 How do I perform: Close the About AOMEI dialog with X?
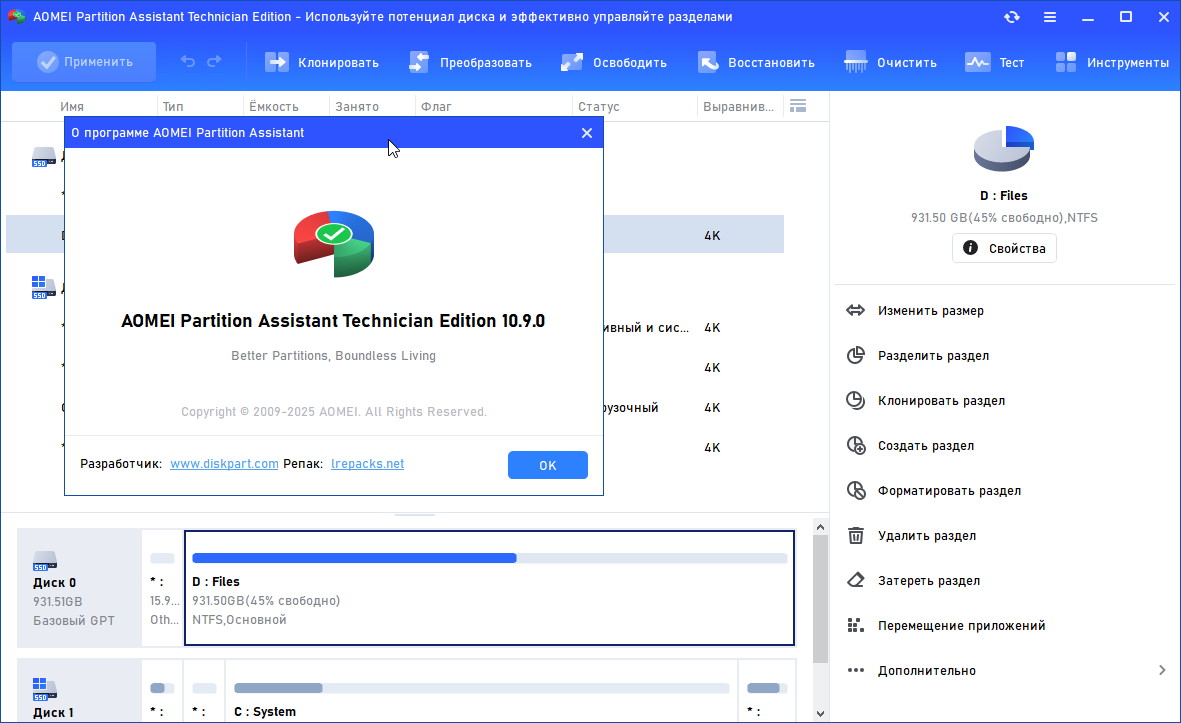point(587,133)
